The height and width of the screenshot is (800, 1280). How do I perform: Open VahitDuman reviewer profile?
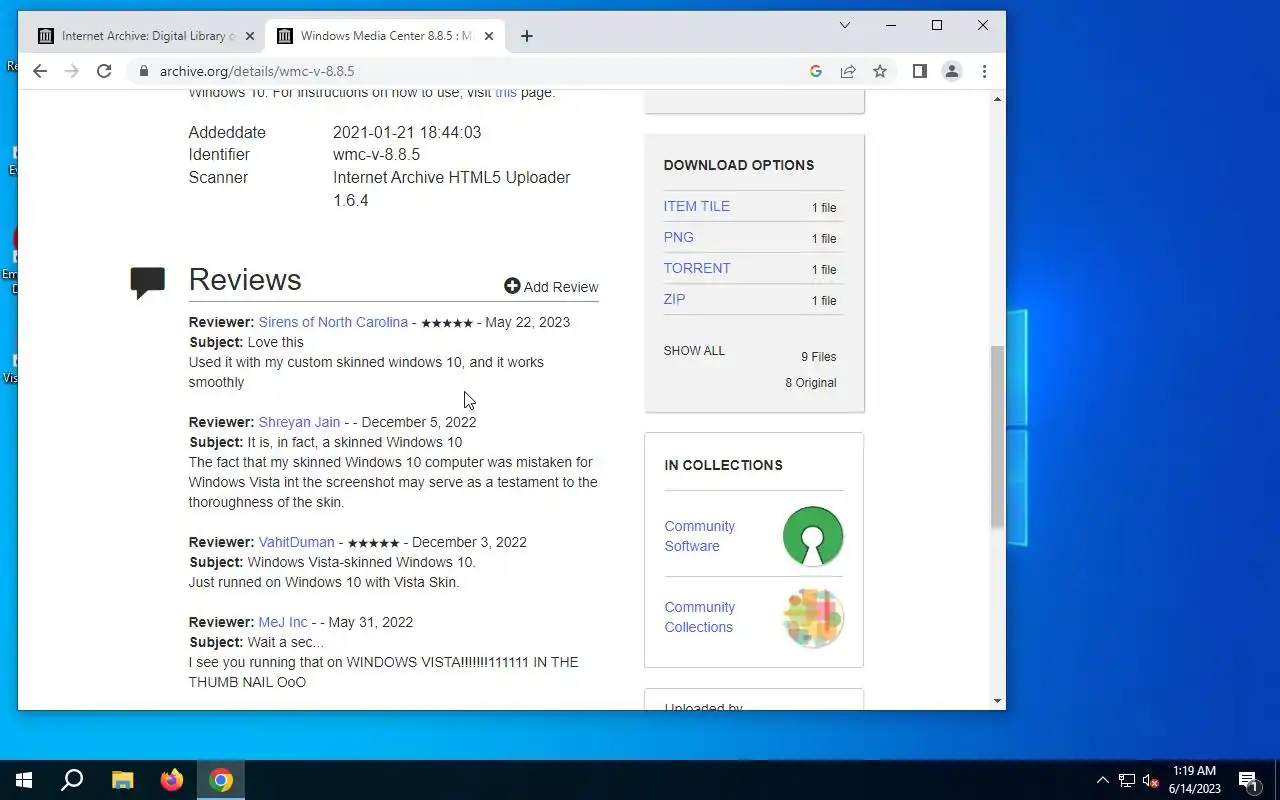tap(296, 542)
